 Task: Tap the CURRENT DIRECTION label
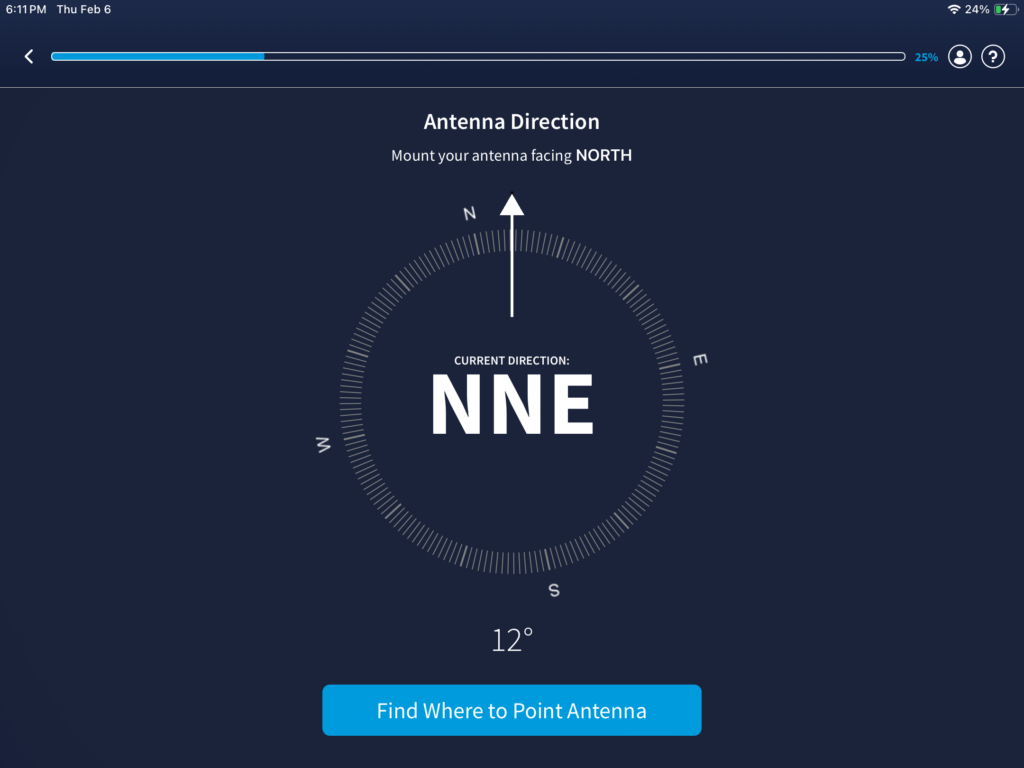click(x=512, y=360)
